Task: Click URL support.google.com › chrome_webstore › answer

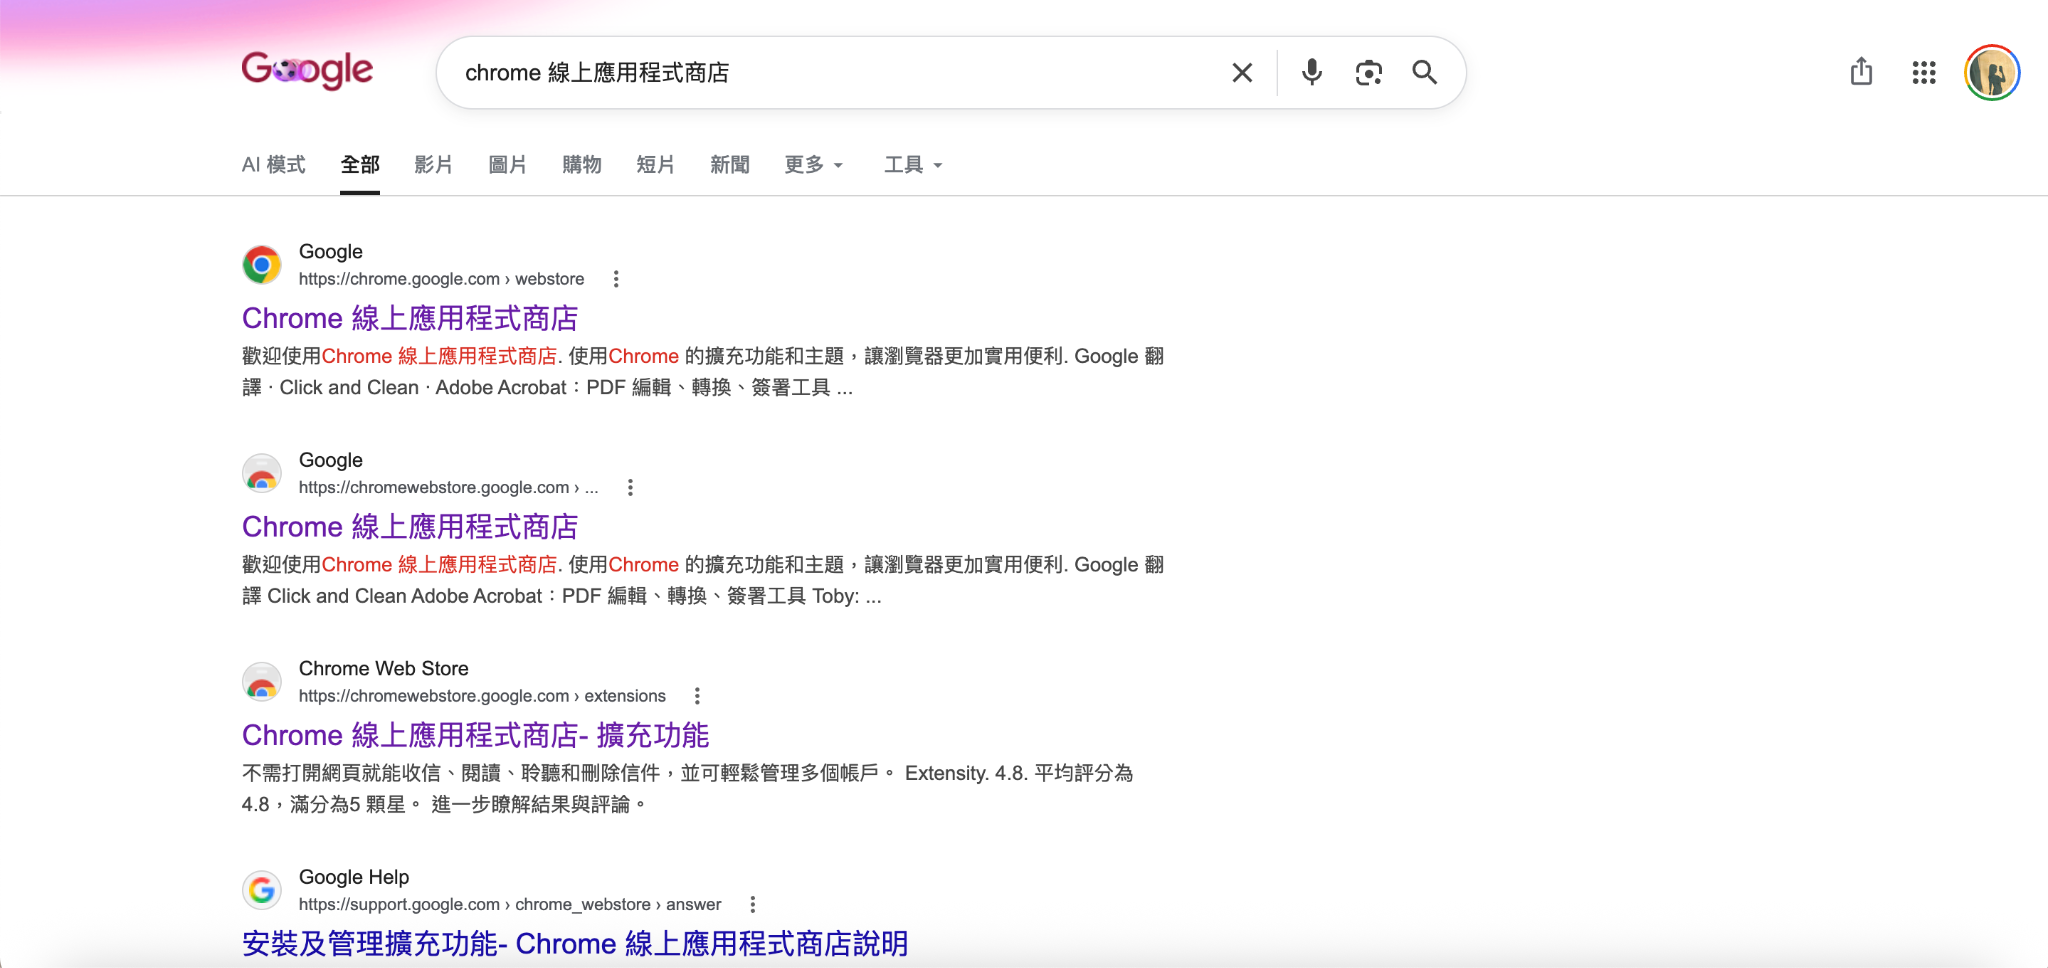Action: [510, 905]
